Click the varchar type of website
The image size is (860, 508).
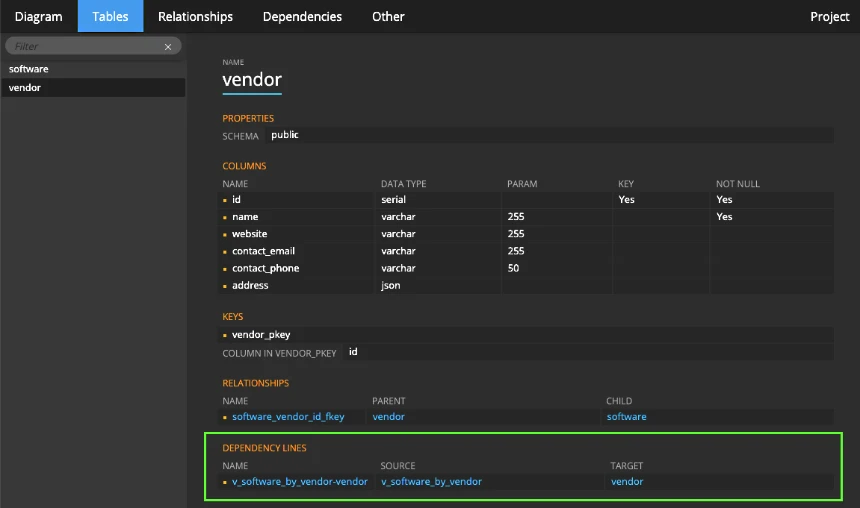coord(398,234)
